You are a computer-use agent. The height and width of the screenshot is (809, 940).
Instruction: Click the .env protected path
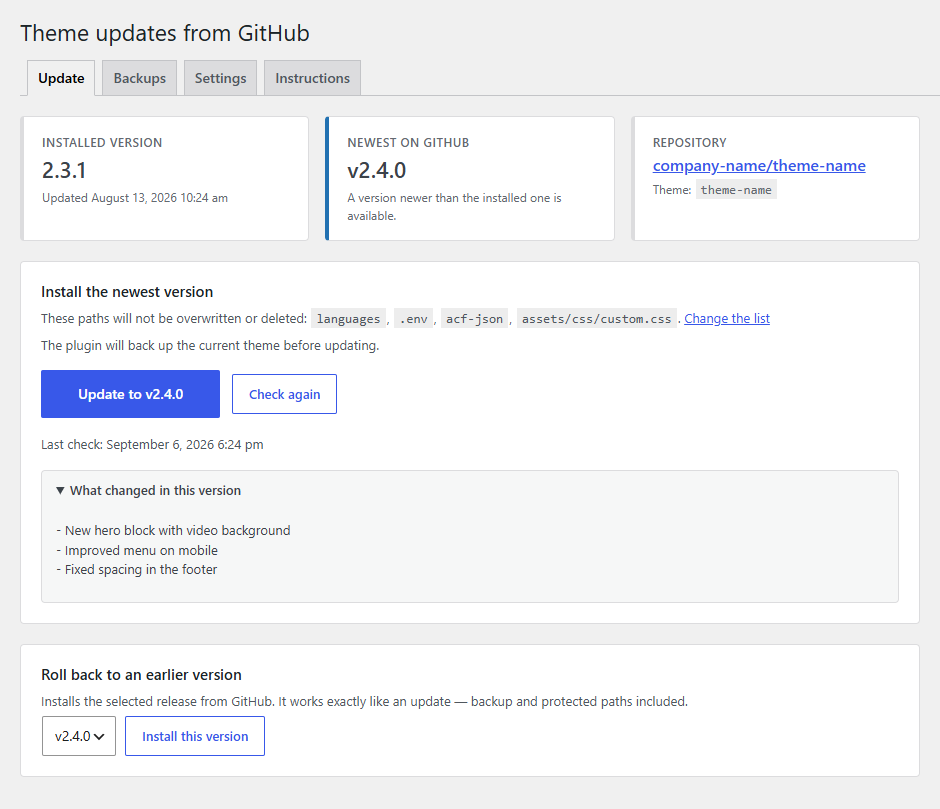(x=414, y=319)
